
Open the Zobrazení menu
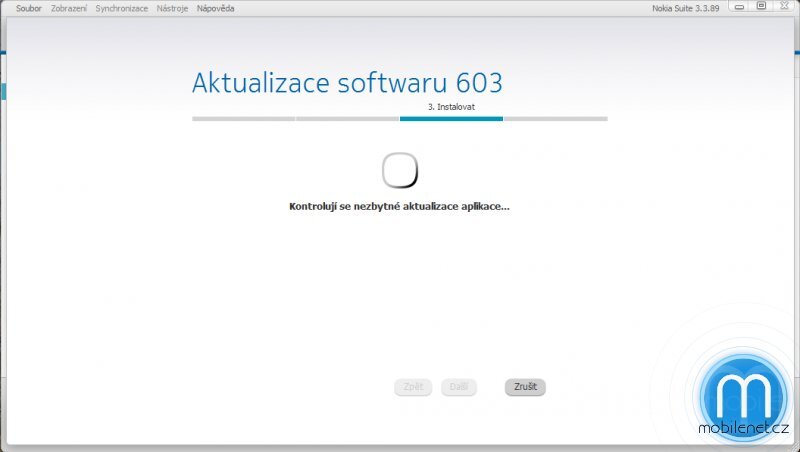click(69, 8)
